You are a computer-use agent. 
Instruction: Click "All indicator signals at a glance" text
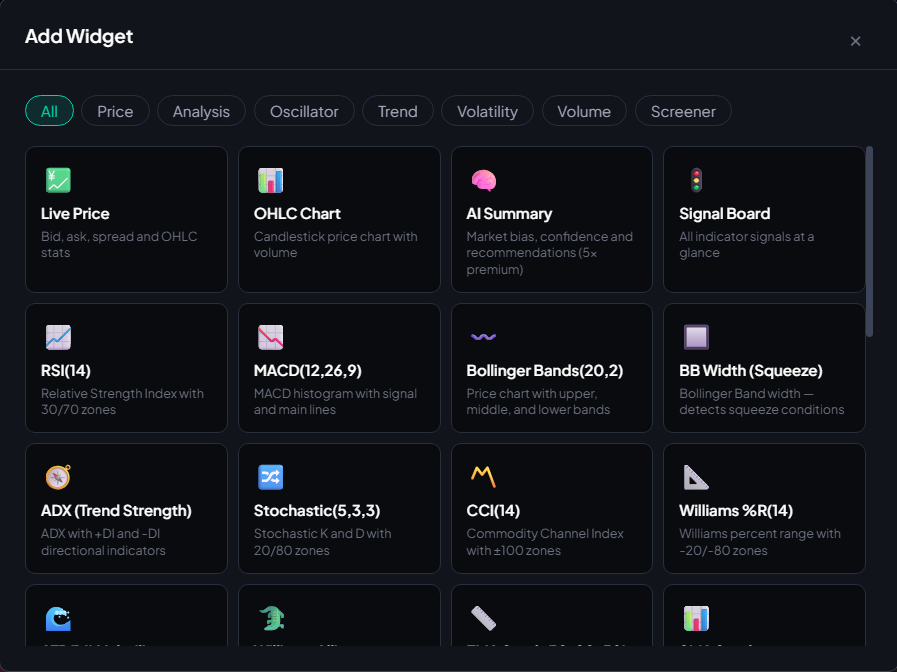click(x=747, y=244)
